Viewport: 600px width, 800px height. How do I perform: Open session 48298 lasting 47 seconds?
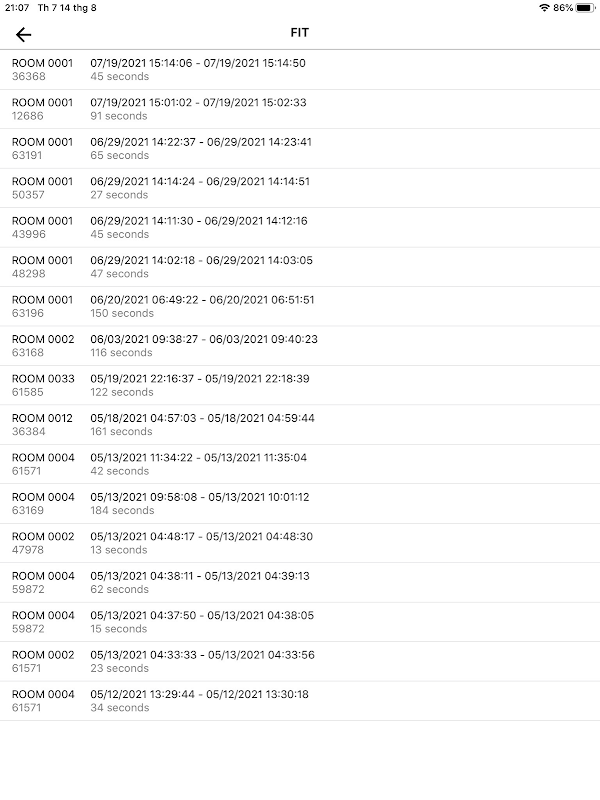pos(300,267)
